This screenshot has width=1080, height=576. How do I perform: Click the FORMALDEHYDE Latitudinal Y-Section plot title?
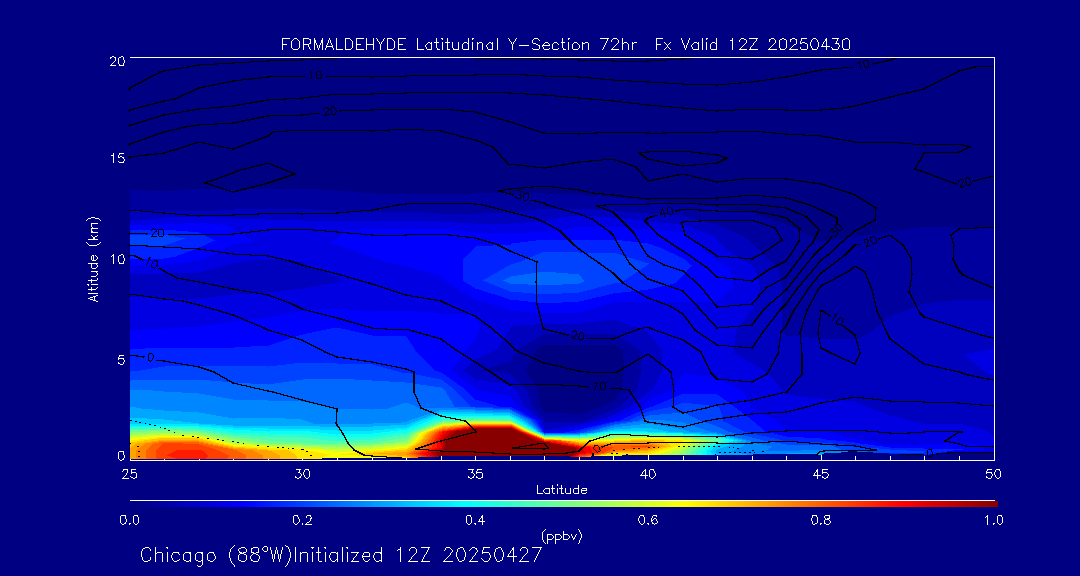565,45
